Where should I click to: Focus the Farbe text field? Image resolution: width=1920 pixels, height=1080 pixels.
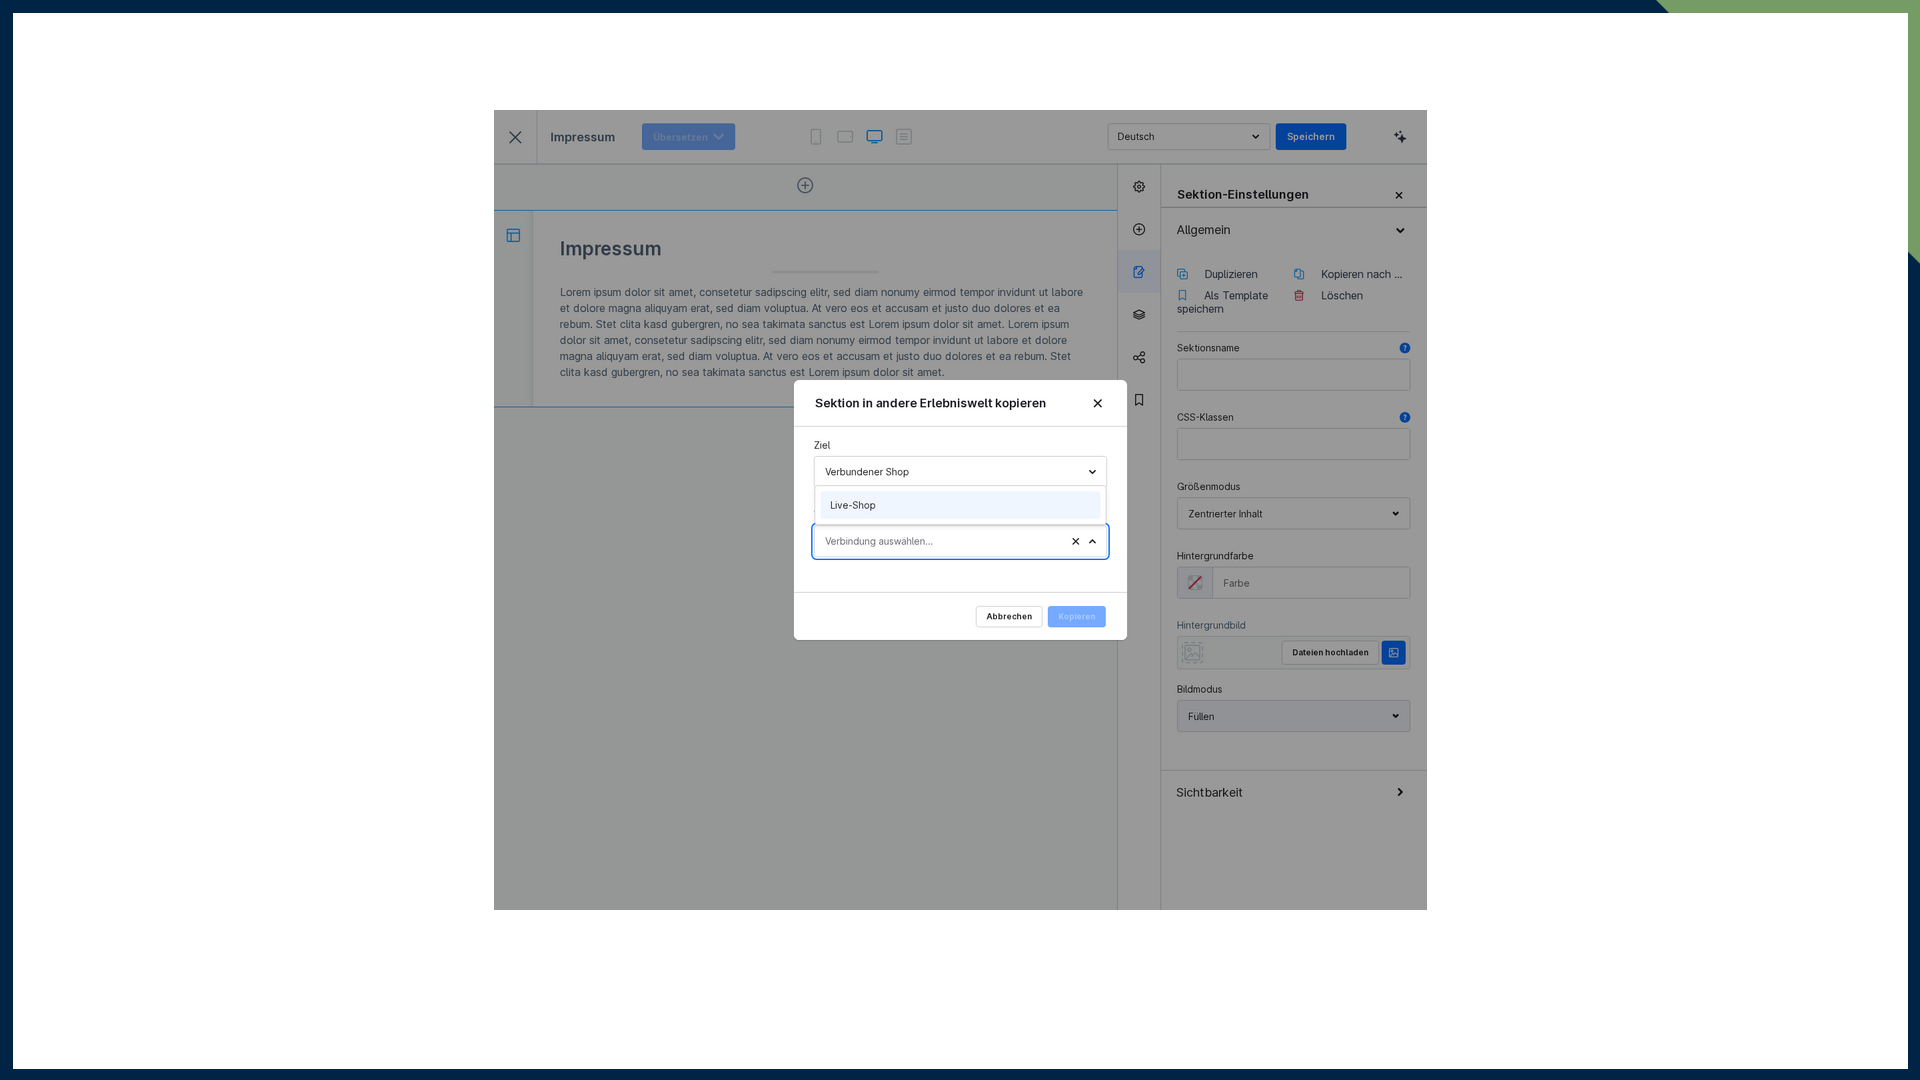(1311, 583)
